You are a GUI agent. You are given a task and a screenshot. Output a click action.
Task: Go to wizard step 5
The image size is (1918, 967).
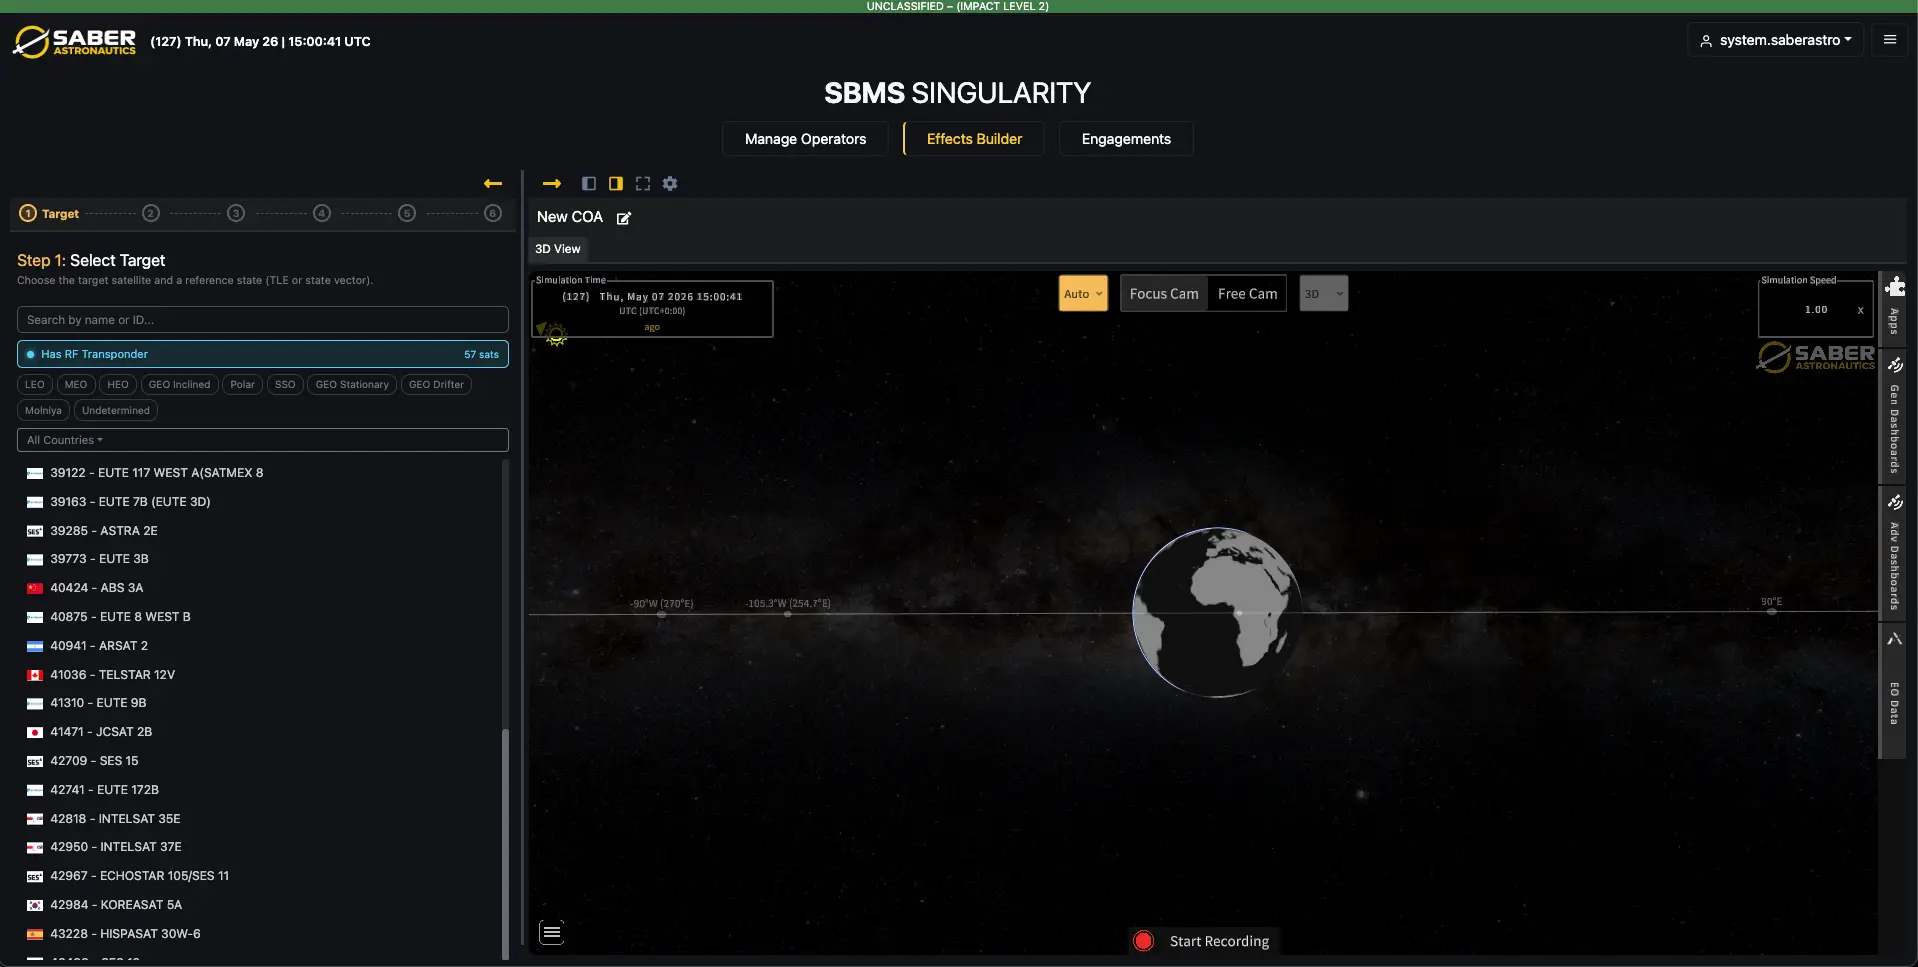click(407, 213)
